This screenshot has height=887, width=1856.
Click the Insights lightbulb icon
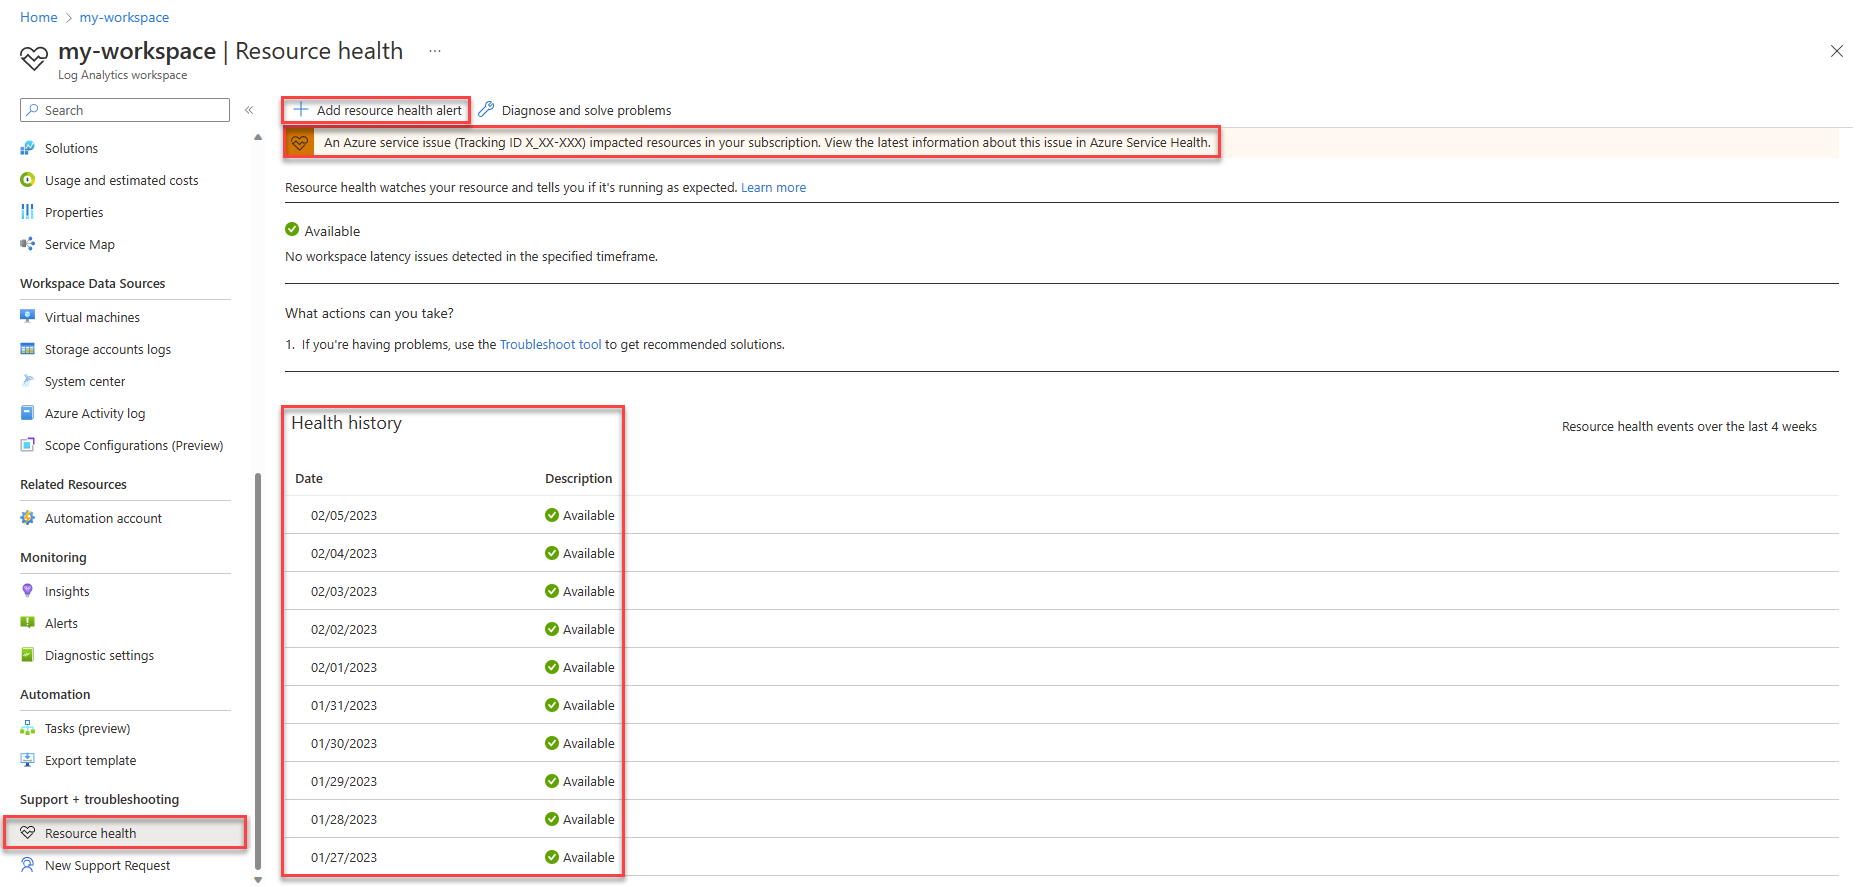click(28, 591)
